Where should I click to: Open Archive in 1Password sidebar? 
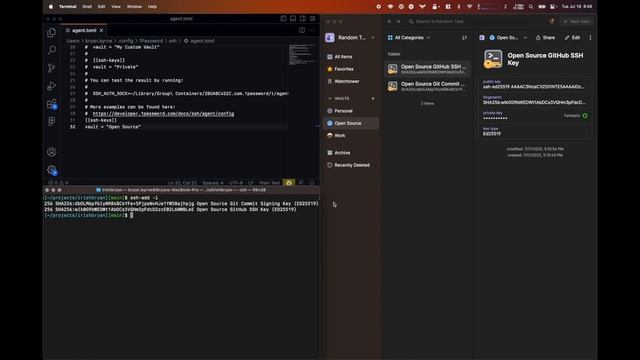pyautogui.click(x=351, y=153)
